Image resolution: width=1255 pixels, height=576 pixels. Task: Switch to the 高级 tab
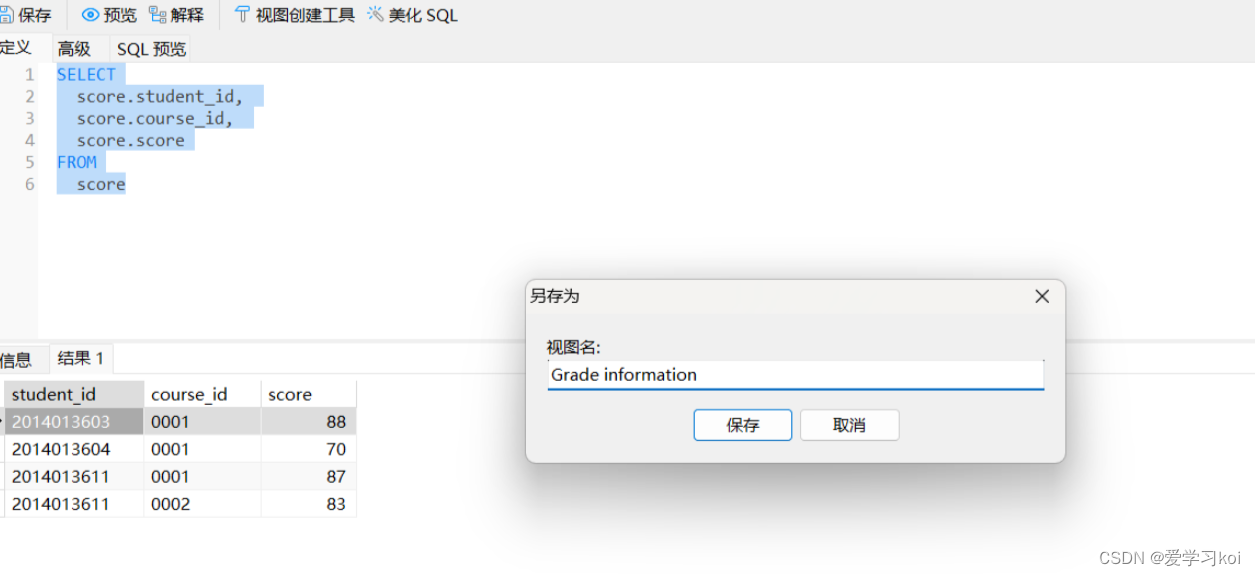tap(74, 49)
